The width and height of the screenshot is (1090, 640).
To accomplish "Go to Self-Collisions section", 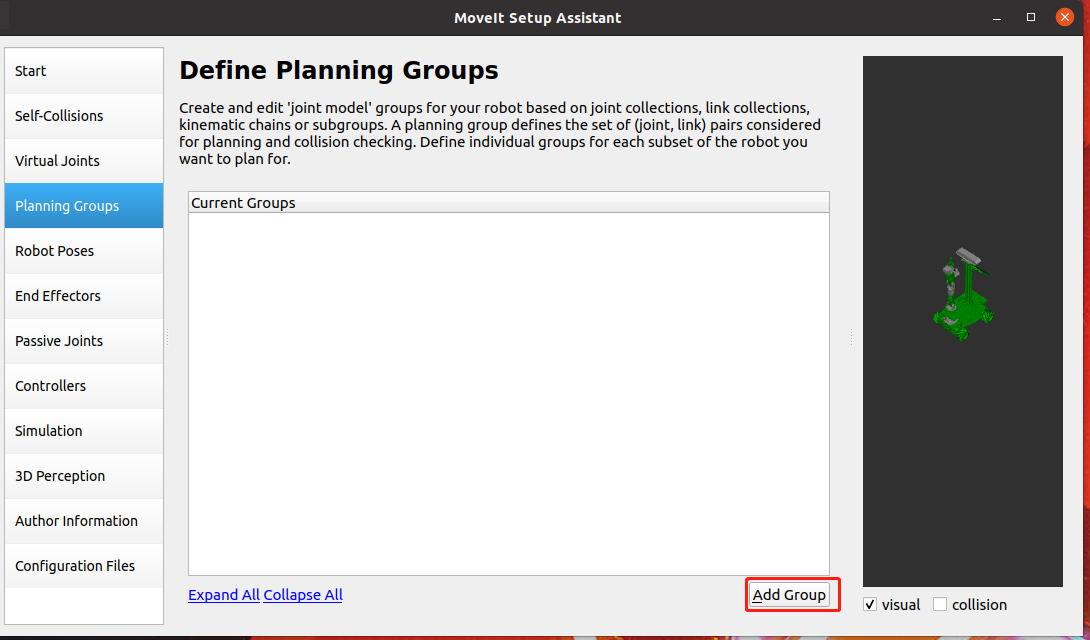I will [84, 116].
